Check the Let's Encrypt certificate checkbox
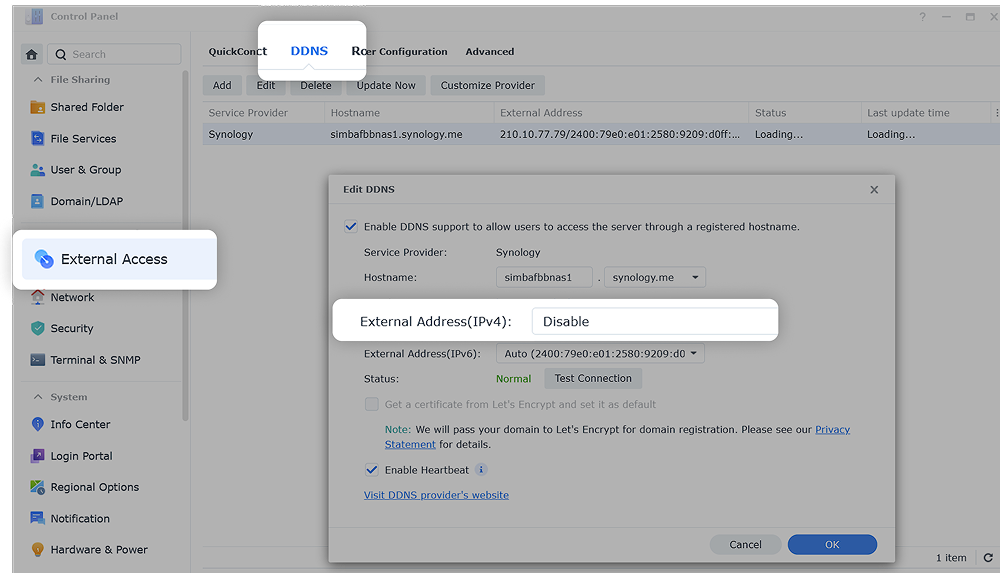1000x573 pixels. [x=372, y=405]
